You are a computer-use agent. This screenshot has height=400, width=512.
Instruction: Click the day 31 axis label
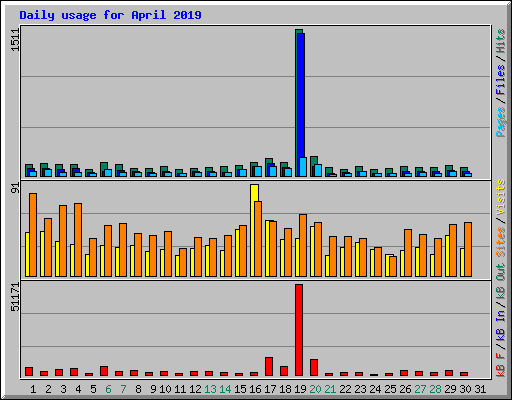pyautogui.click(x=480, y=389)
